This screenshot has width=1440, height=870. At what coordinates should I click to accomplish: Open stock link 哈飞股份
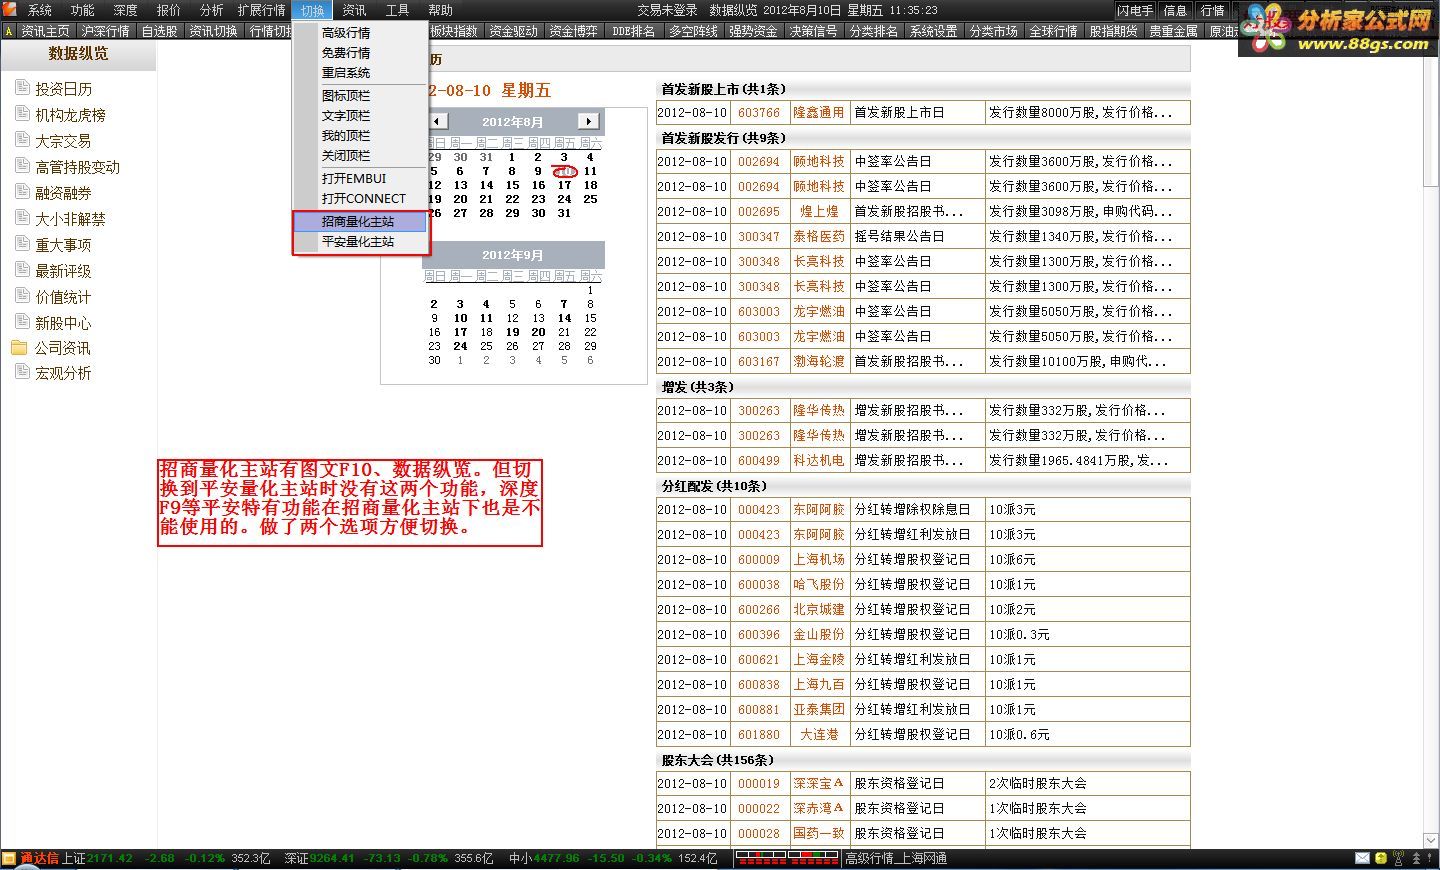pyautogui.click(x=819, y=584)
